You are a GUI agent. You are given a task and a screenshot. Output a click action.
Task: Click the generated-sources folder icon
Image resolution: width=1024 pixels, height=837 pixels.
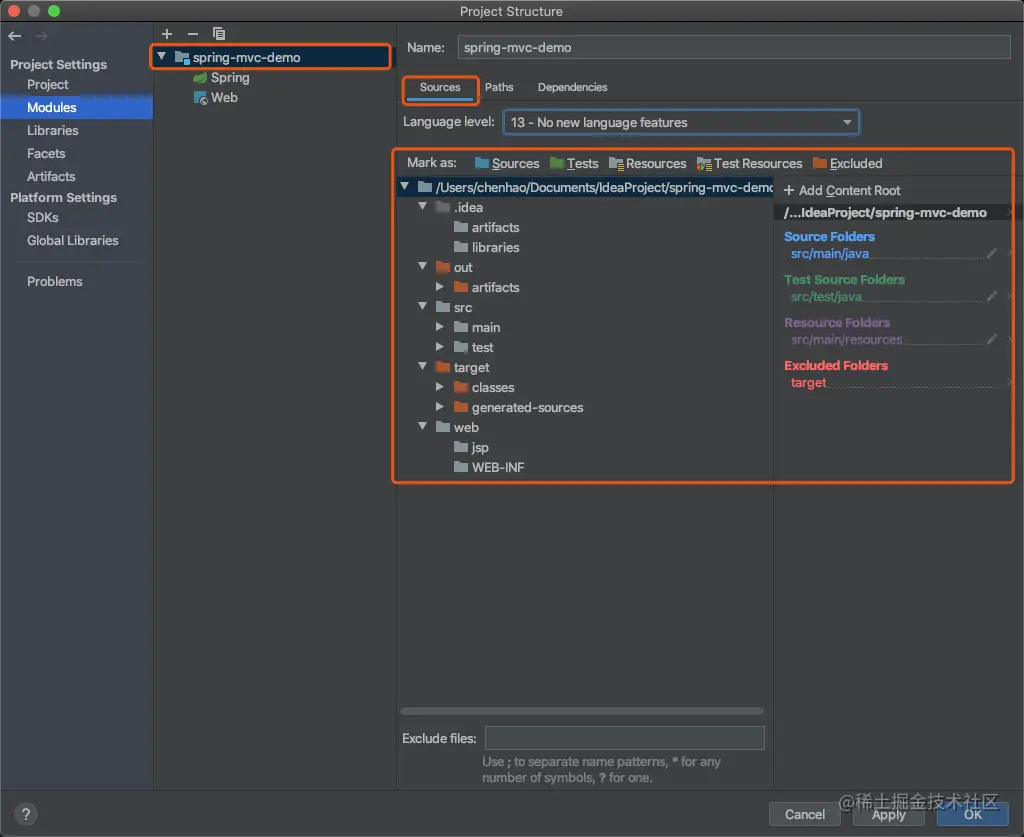461,407
